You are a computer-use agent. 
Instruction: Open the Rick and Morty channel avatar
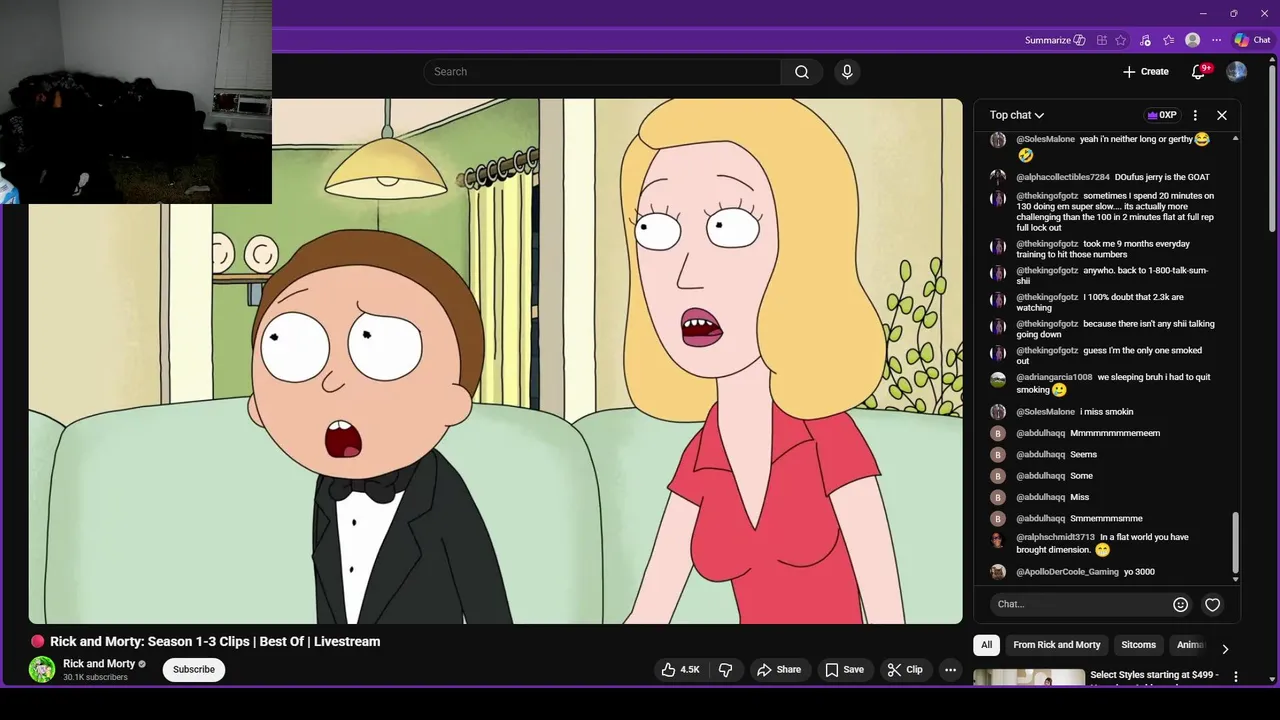(42, 670)
